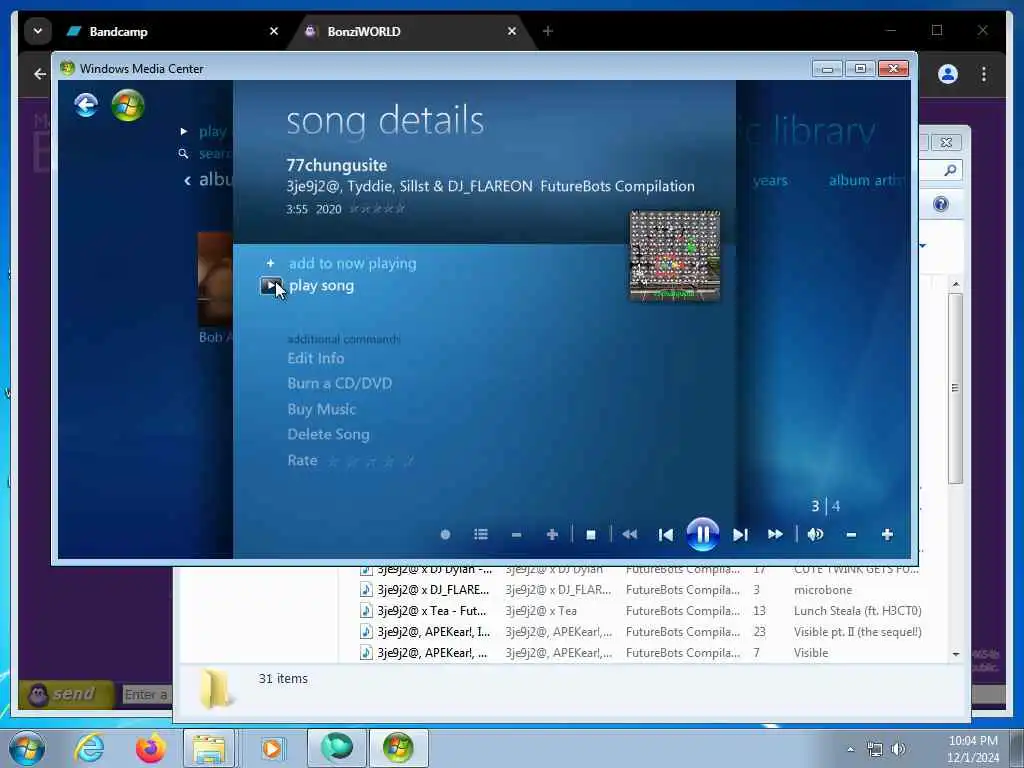1024x768 pixels.
Task: Stop playback with the square button
Action: click(x=591, y=535)
